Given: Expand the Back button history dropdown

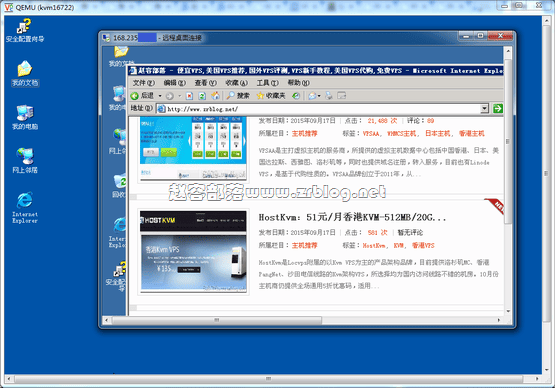Looking at the screenshot, I should point(160,96).
